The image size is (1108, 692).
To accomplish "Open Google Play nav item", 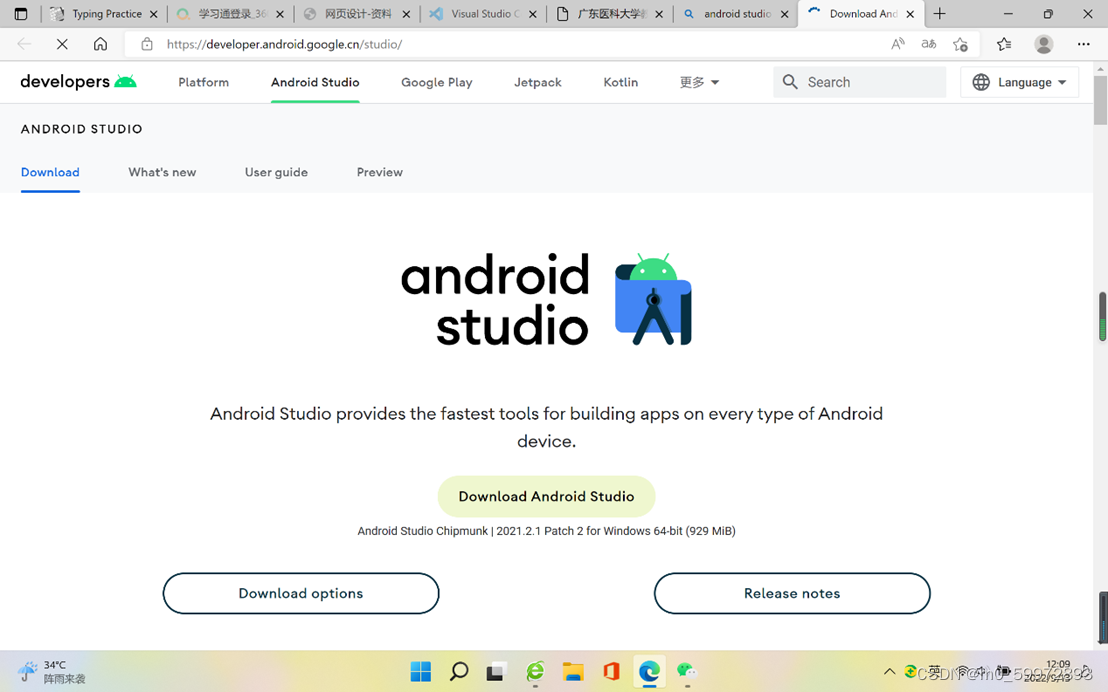I will [437, 82].
